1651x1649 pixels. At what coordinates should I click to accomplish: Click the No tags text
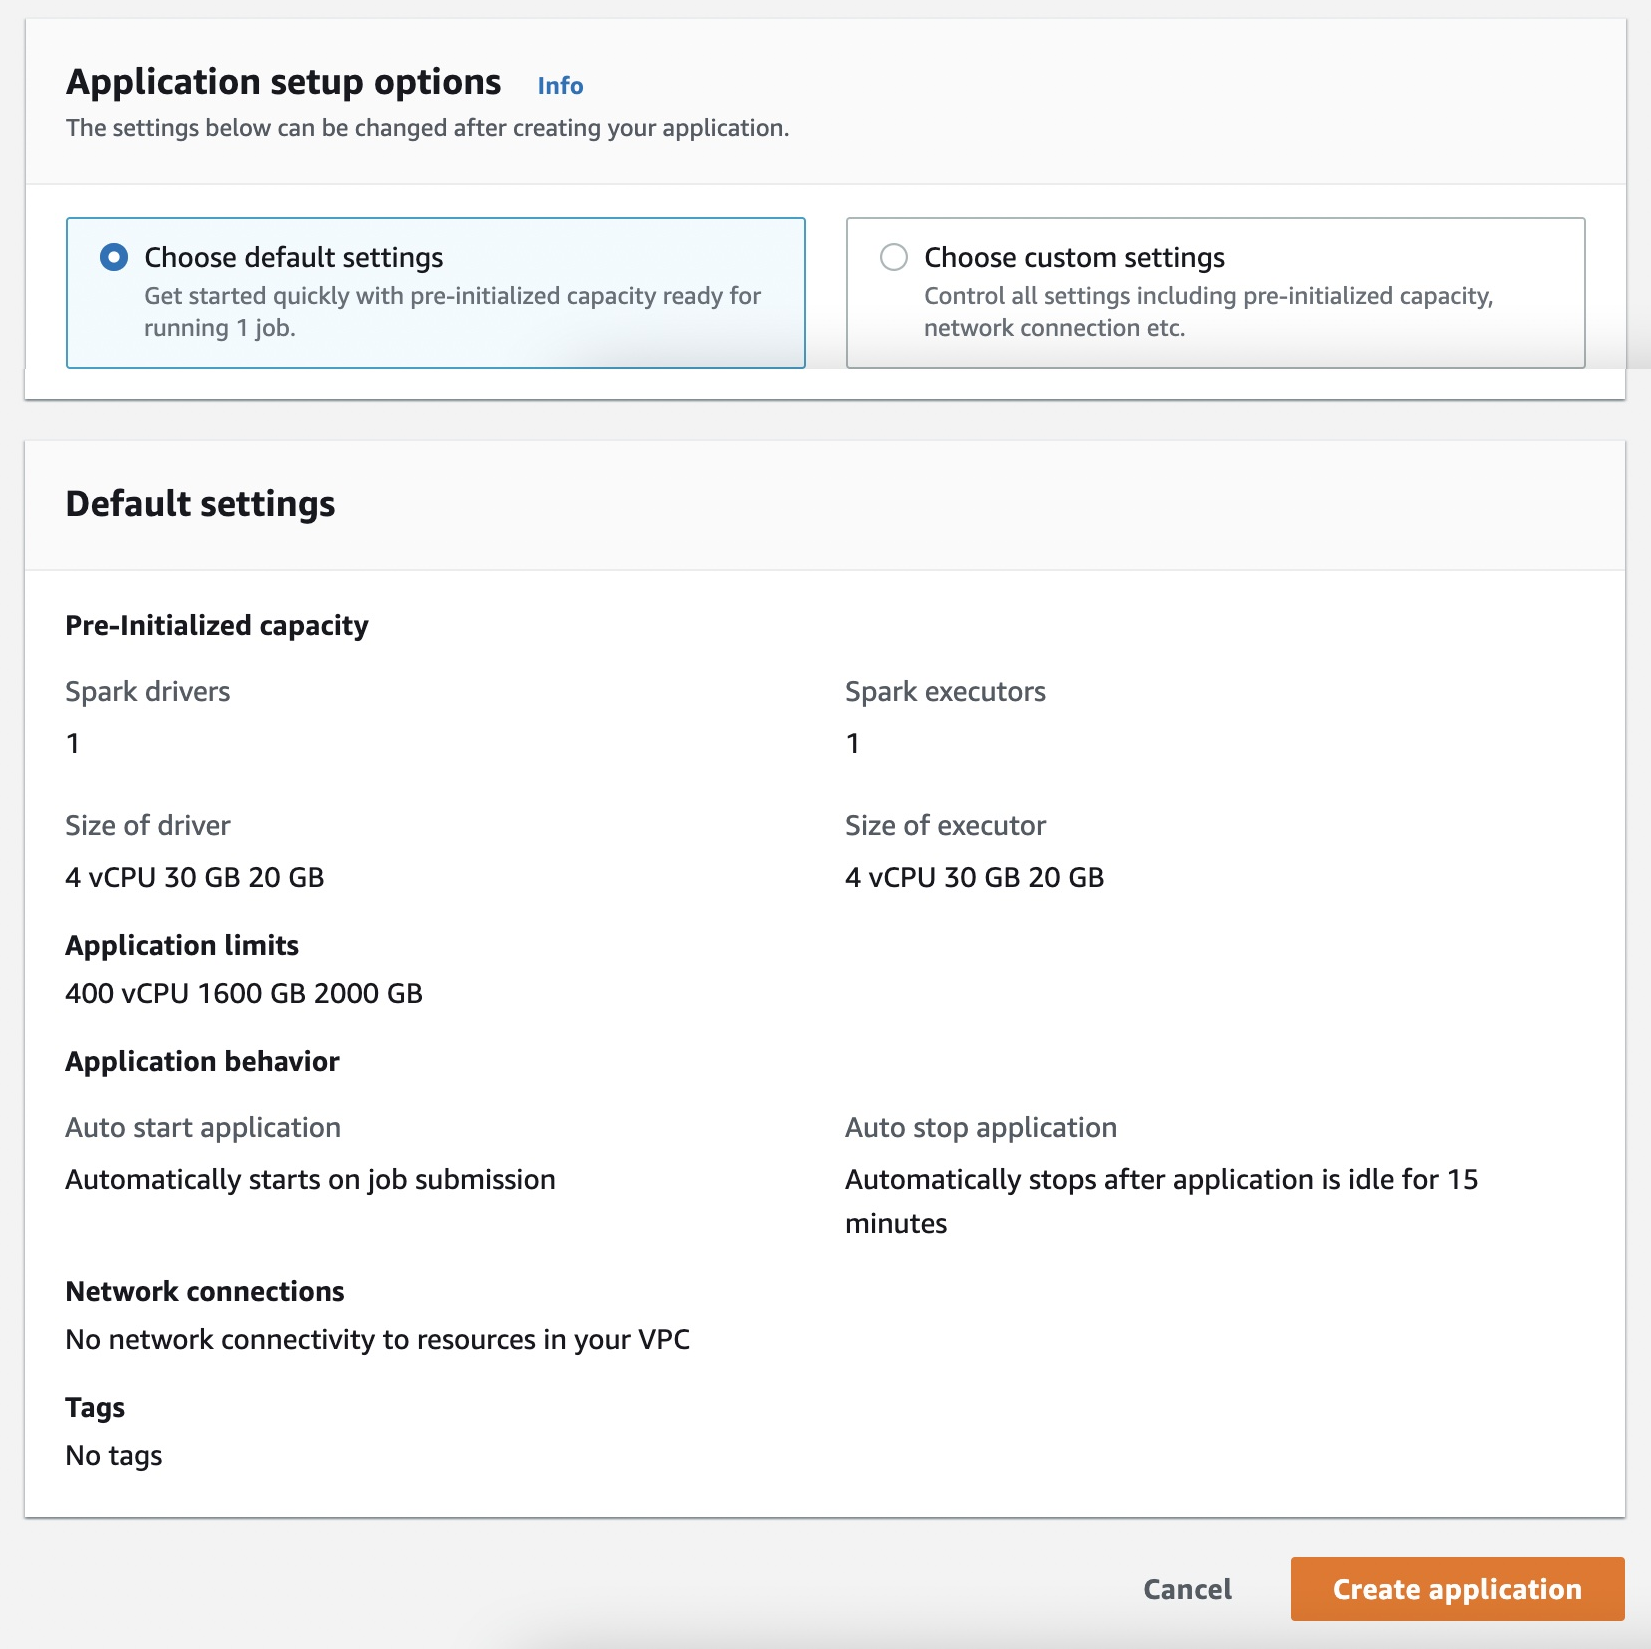coord(113,1455)
